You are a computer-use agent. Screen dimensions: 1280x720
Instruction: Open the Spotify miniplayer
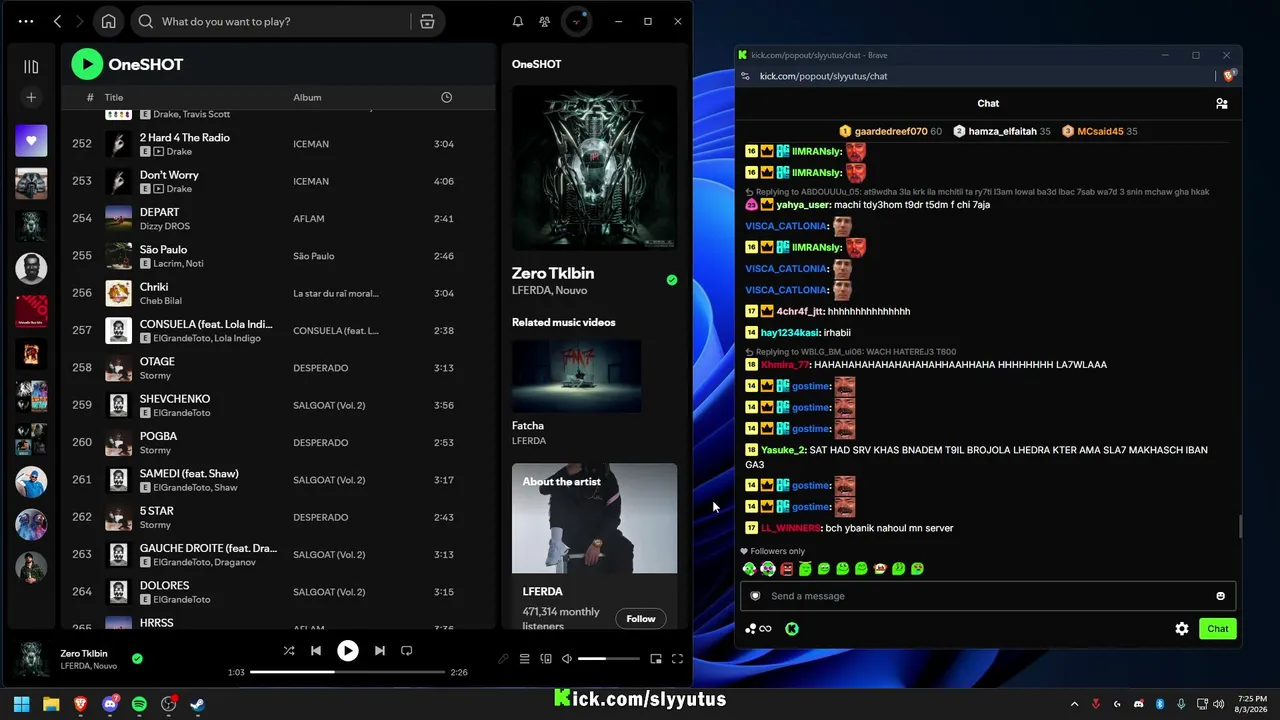click(656, 659)
